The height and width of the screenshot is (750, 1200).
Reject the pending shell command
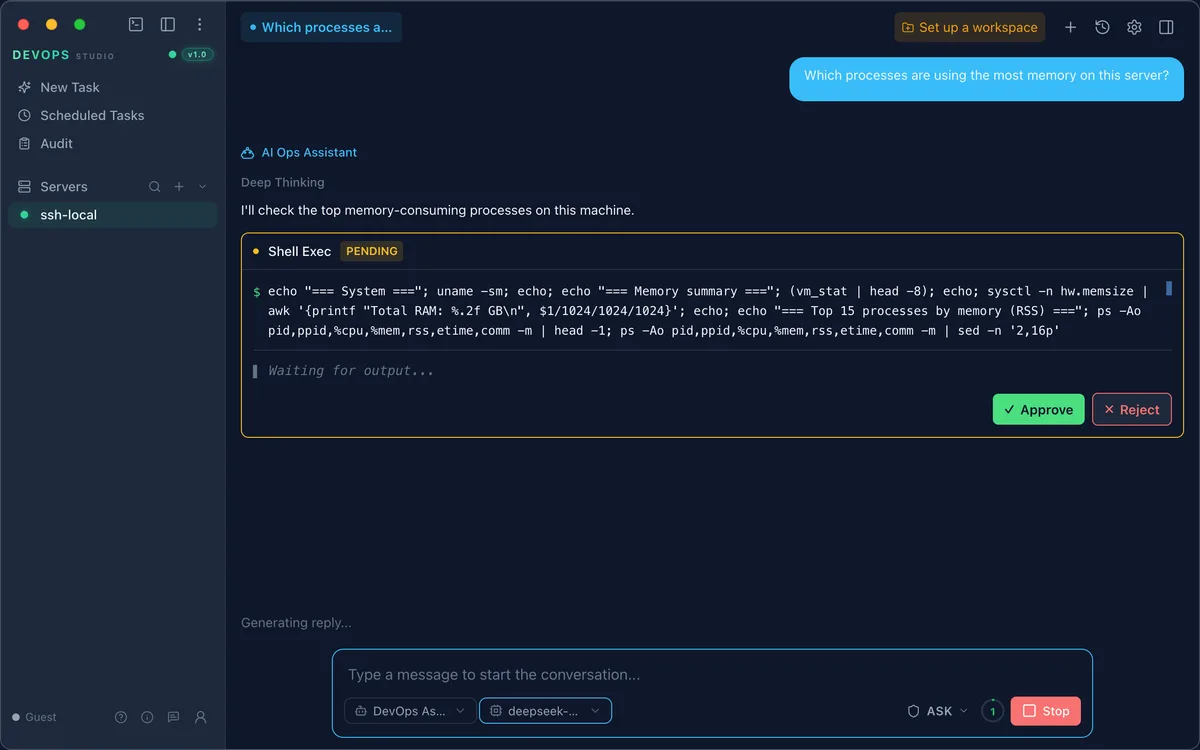click(1131, 410)
